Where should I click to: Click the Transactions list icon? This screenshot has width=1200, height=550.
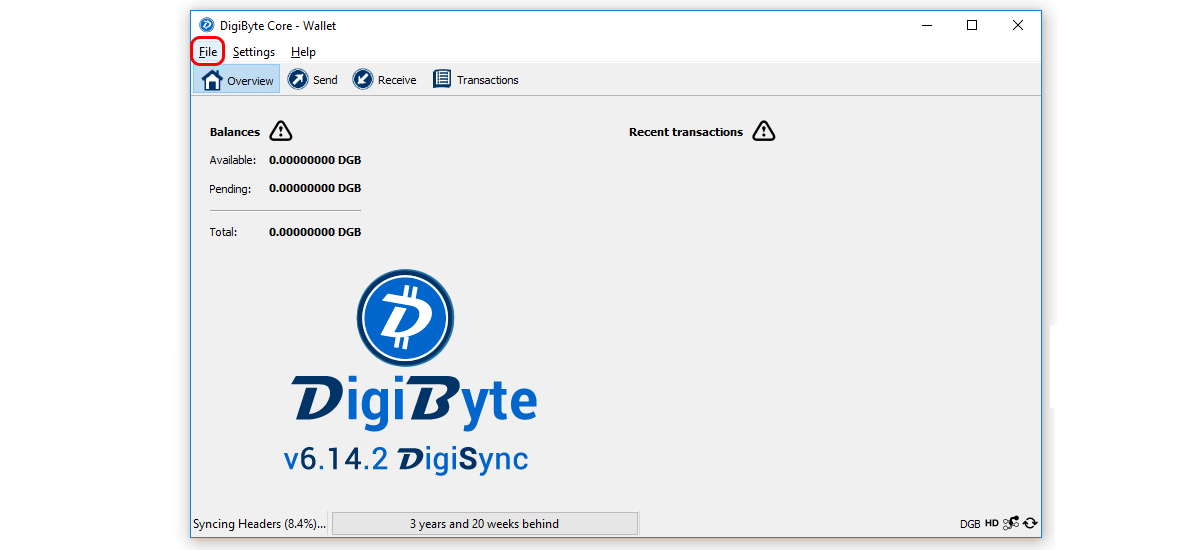coord(442,79)
